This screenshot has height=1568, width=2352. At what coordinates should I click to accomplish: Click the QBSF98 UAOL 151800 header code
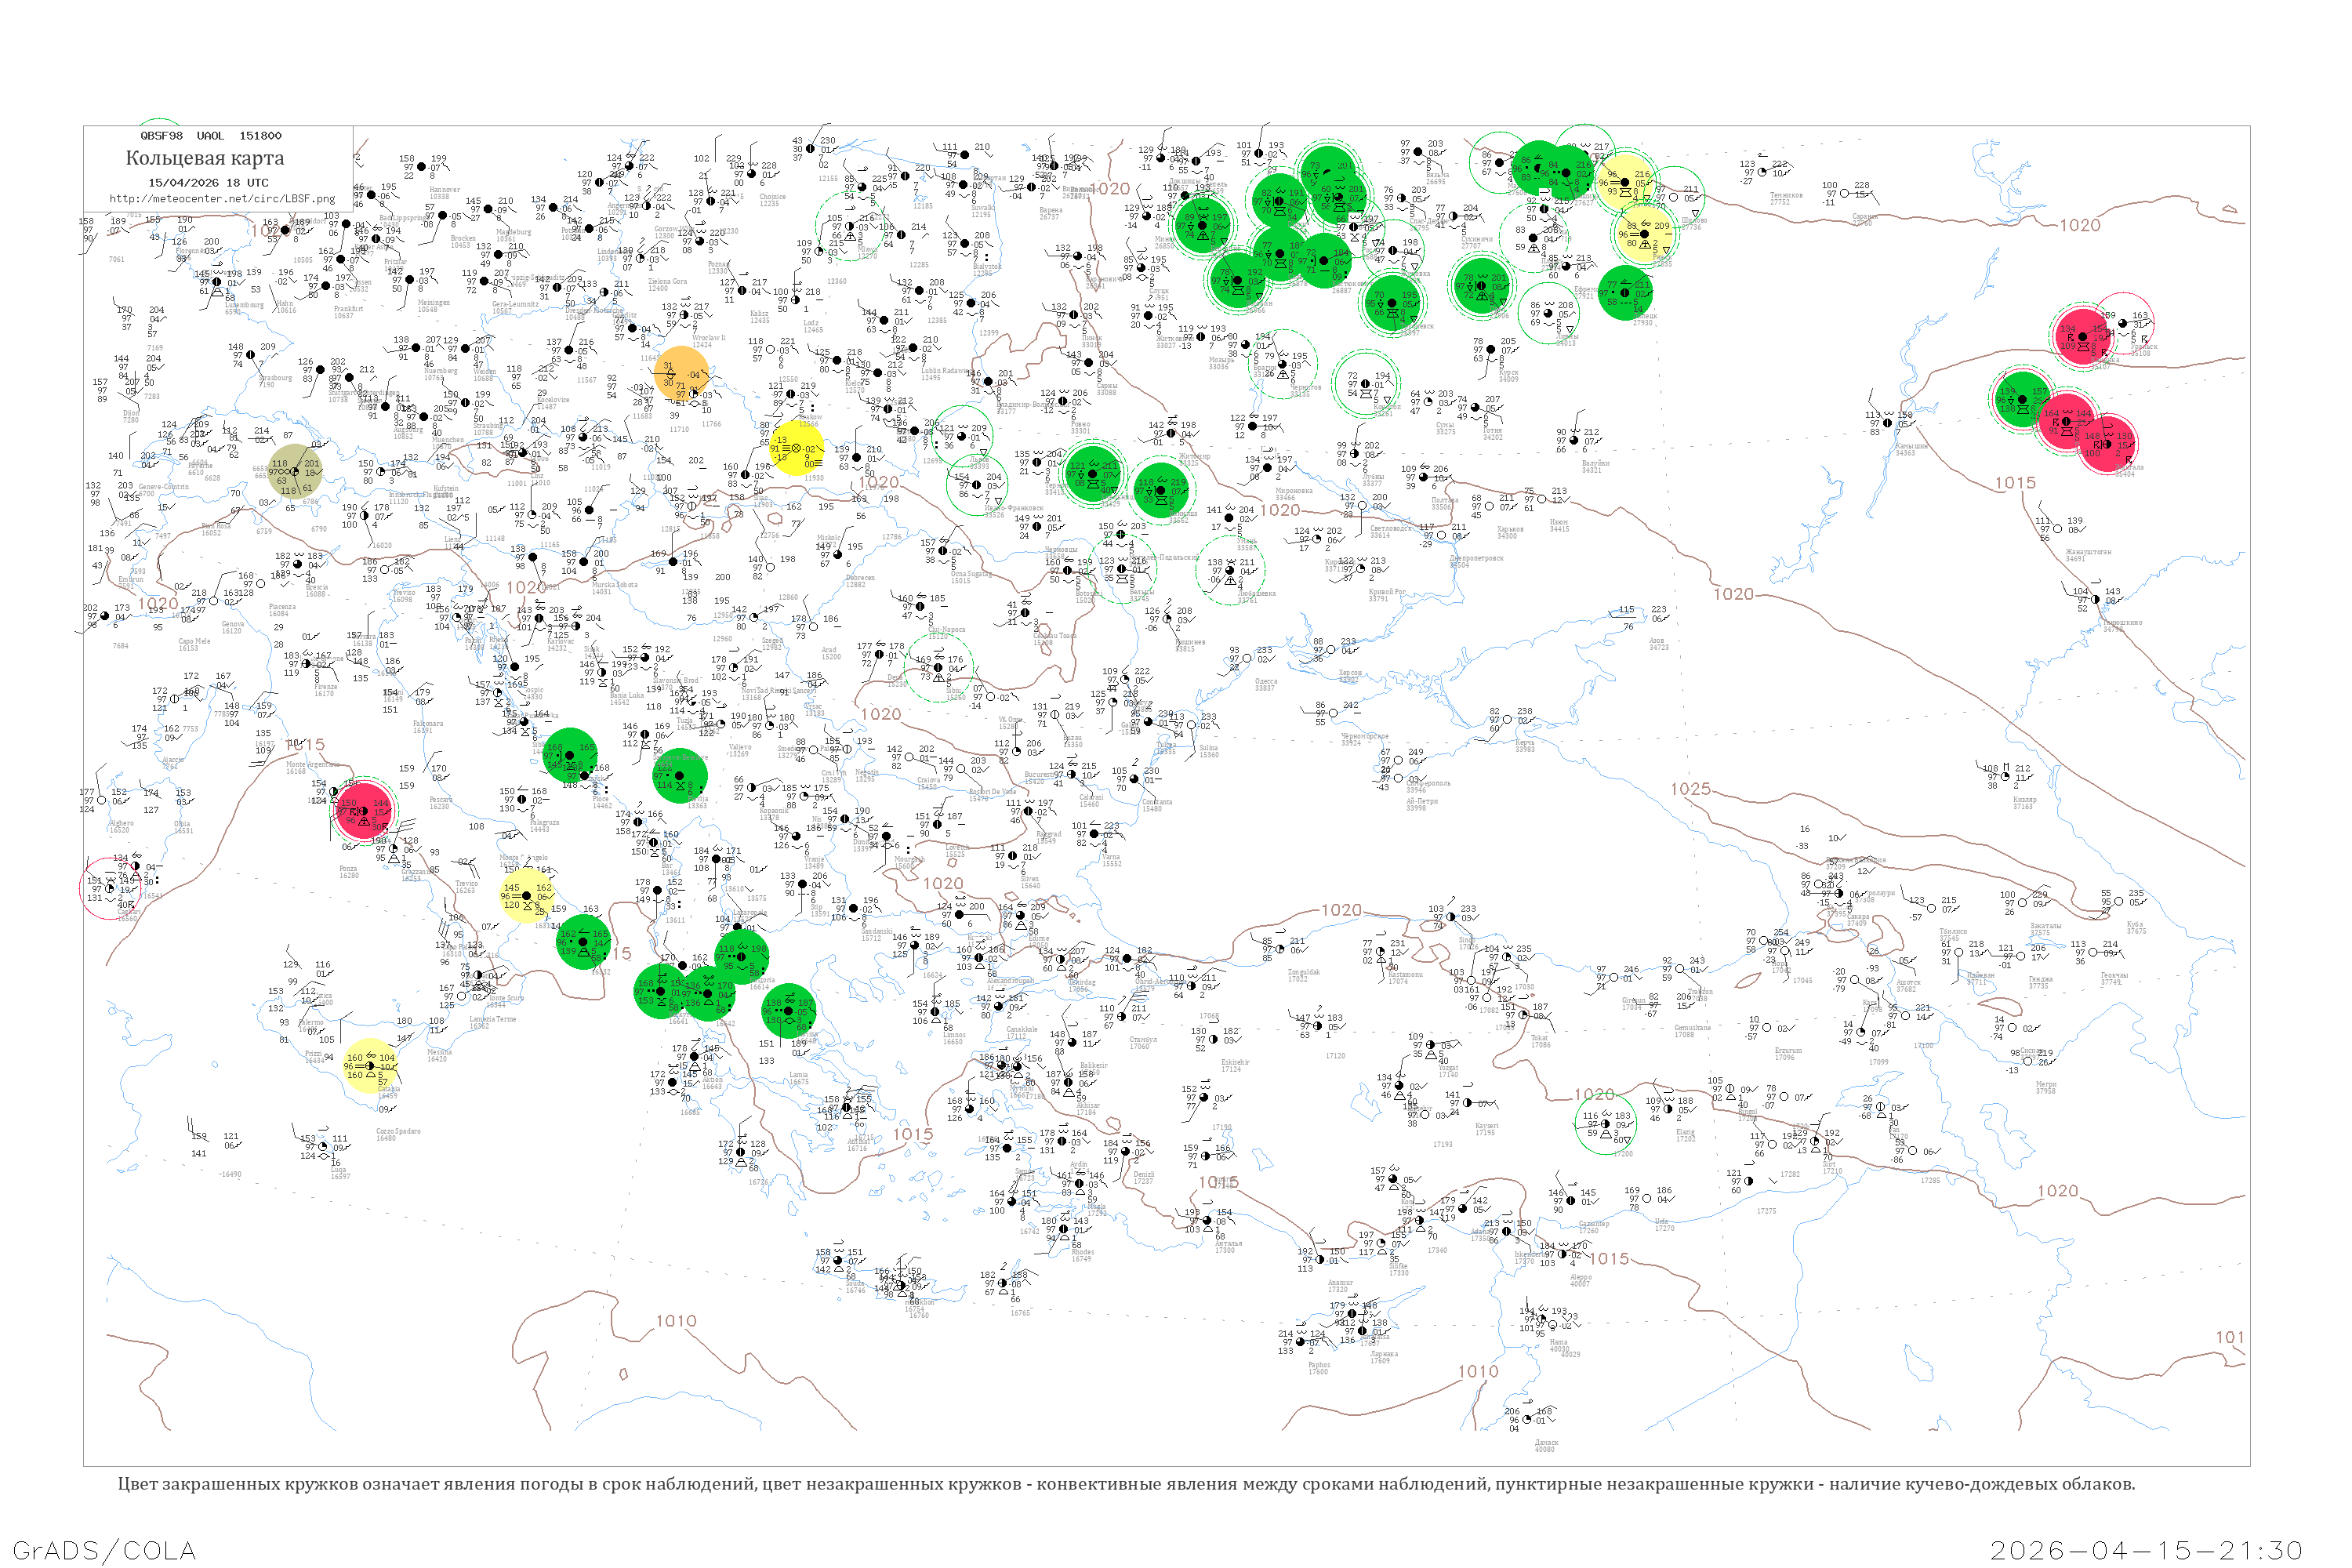(x=210, y=136)
